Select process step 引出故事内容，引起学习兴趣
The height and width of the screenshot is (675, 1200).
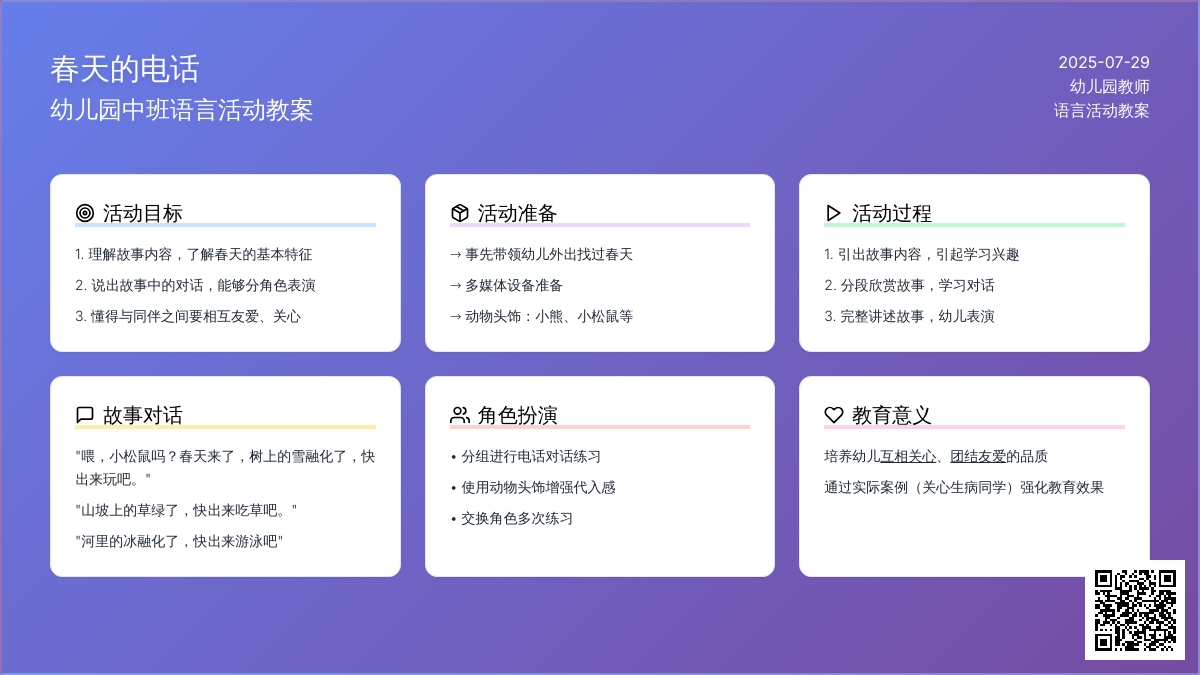coord(922,254)
